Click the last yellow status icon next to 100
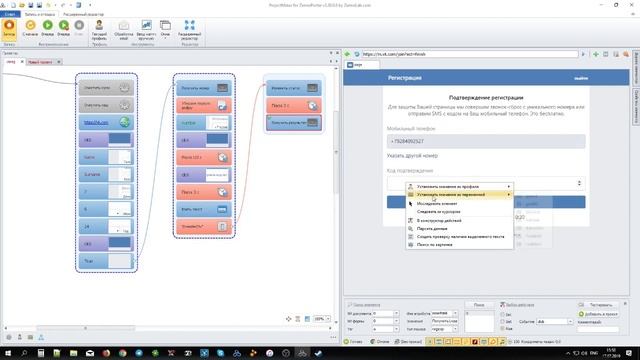 [502, 341]
